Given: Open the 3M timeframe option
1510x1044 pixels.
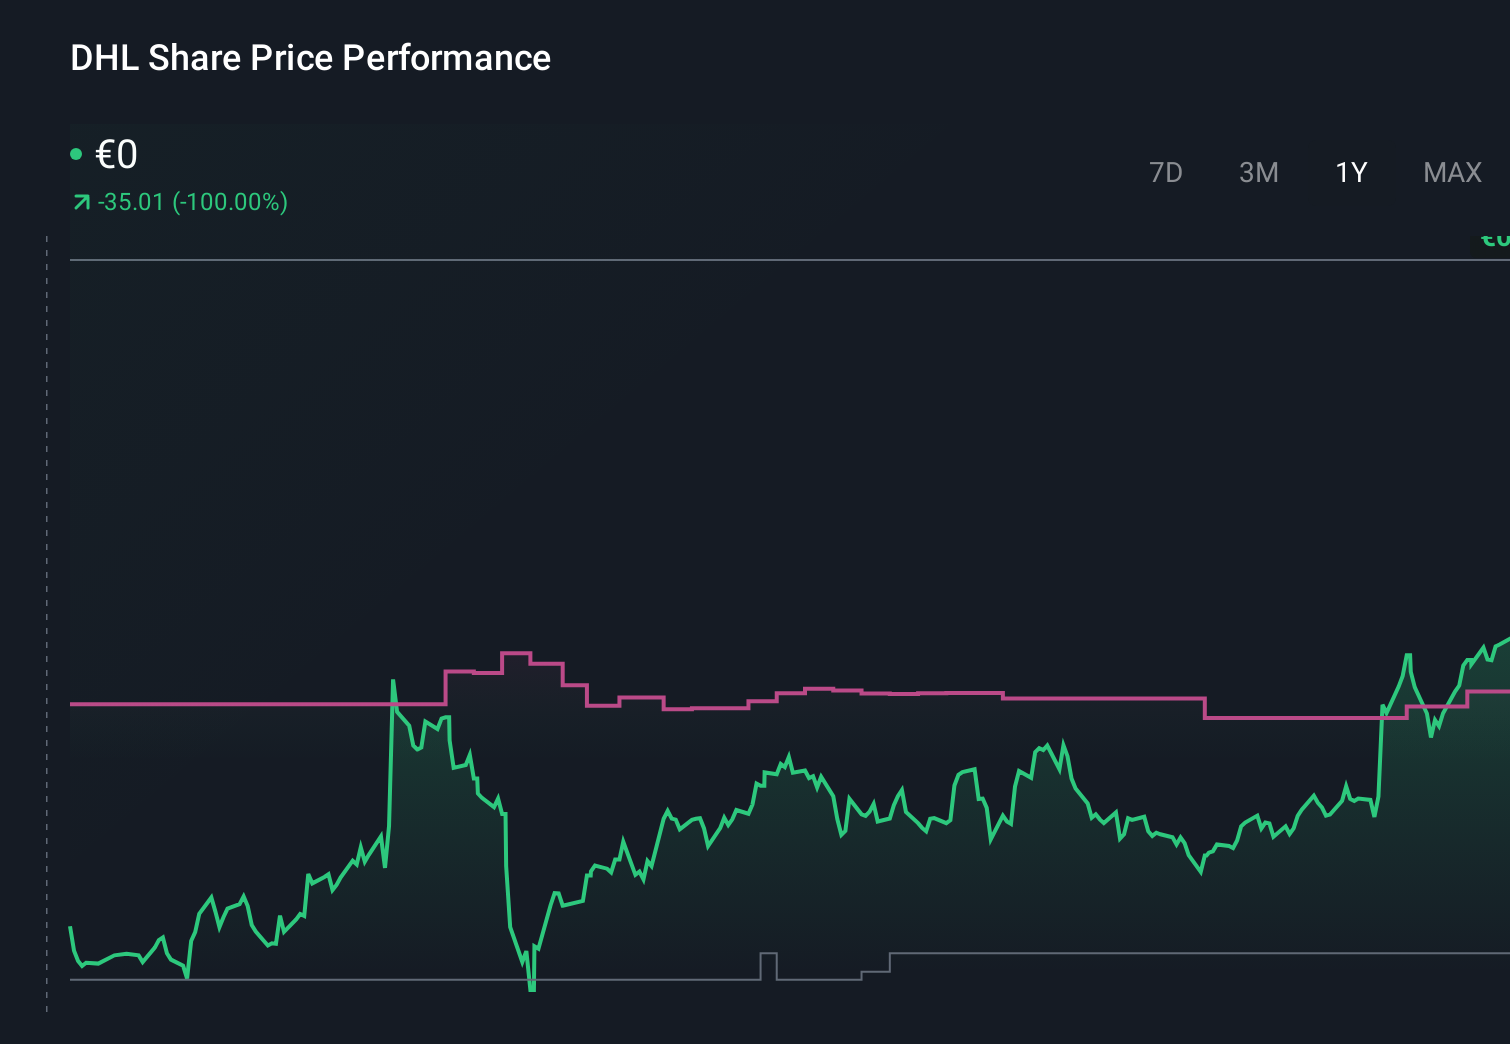Looking at the screenshot, I should coord(1259,172).
